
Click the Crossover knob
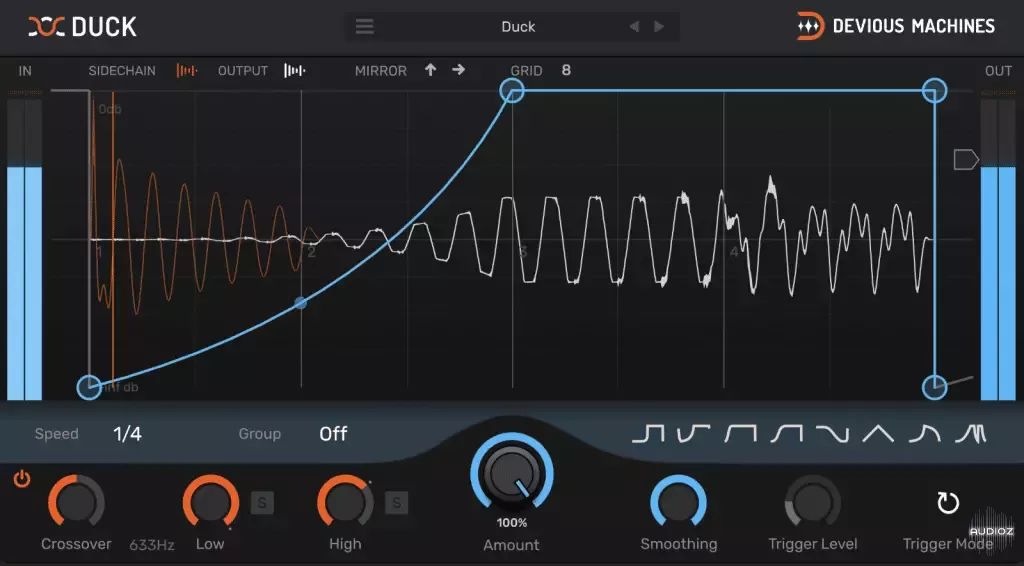coord(76,501)
